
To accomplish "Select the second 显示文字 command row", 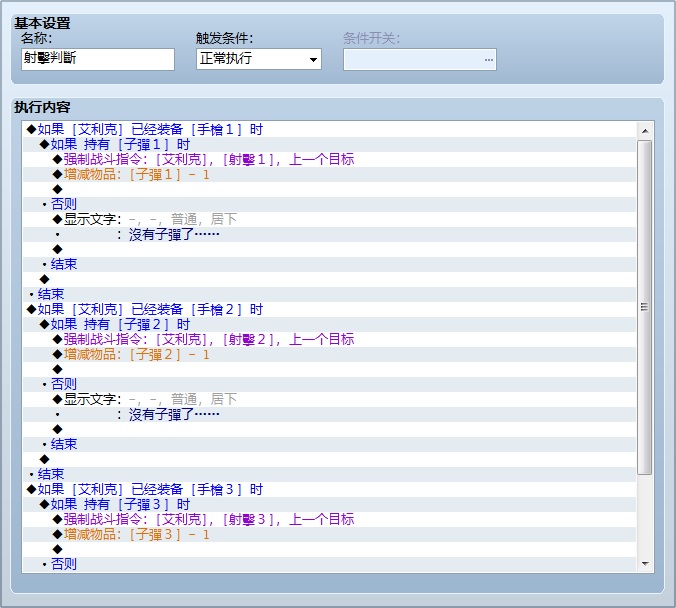I will [329, 399].
